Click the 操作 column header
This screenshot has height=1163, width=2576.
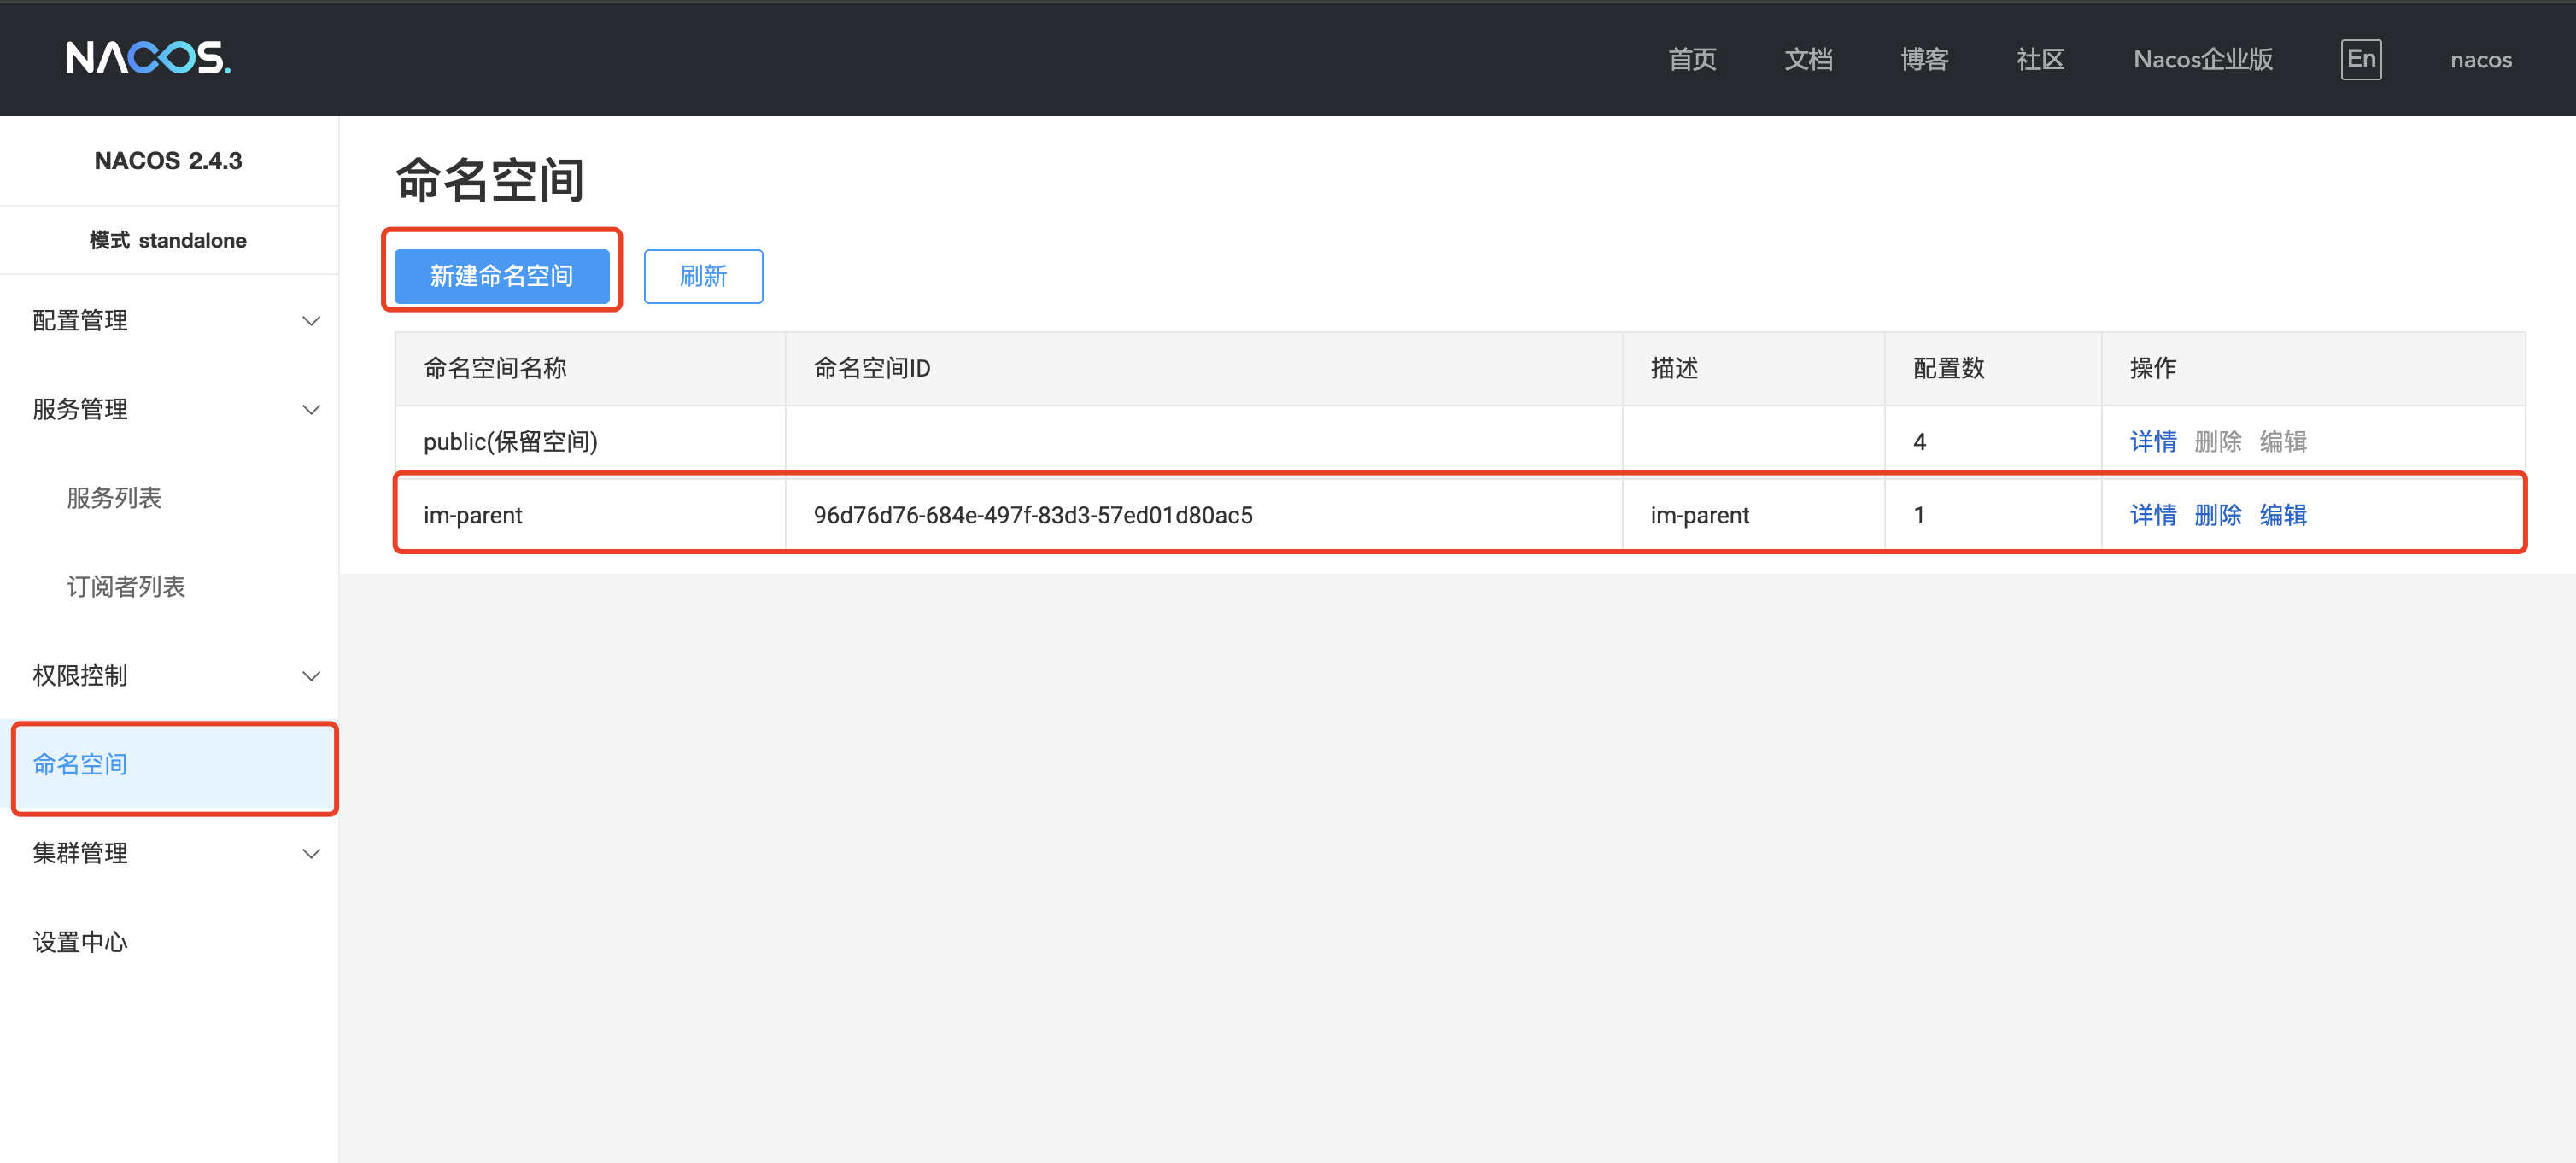(2313, 368)
